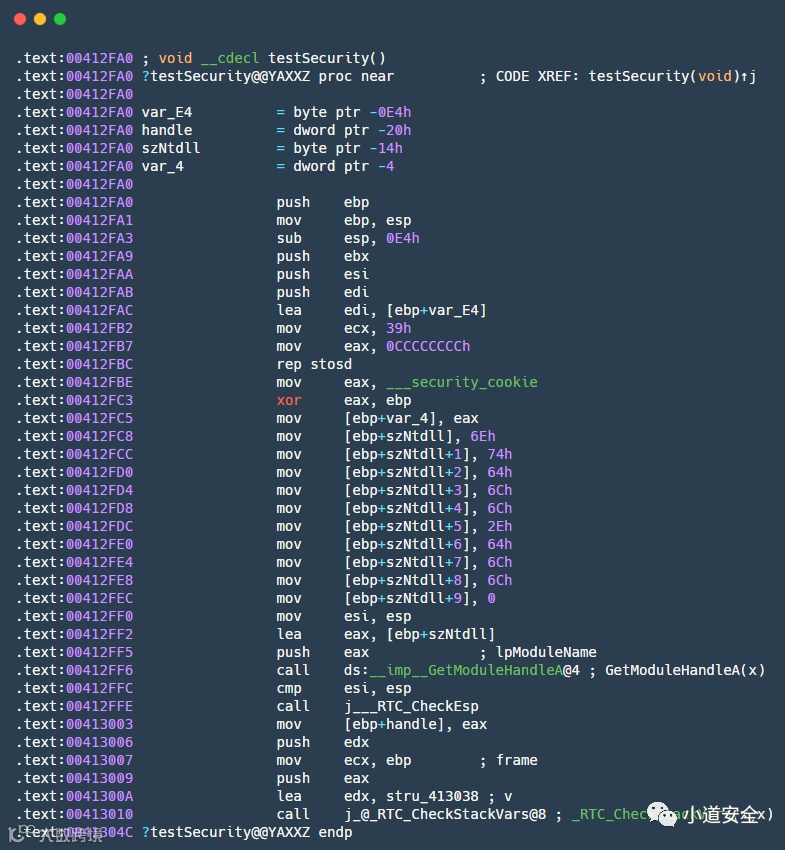Screen dimensions: 785x850
Task: Click '[ebp+var_E4]' operand
Action: click(x=436, y=310)
